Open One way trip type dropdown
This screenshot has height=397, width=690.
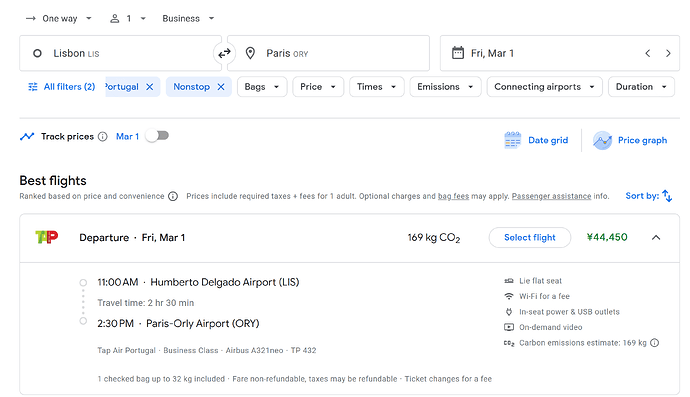click(x=59, y=18)
